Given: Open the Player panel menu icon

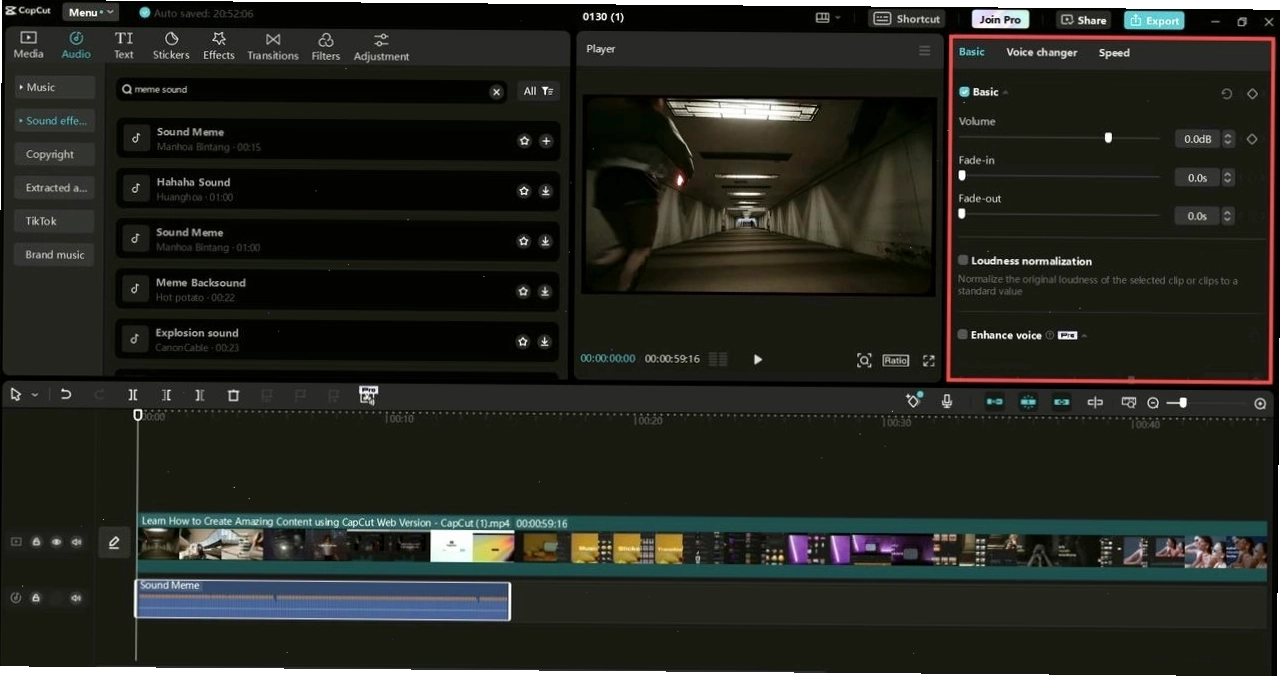Looking at the screenshot, I should tap(924, 50).
